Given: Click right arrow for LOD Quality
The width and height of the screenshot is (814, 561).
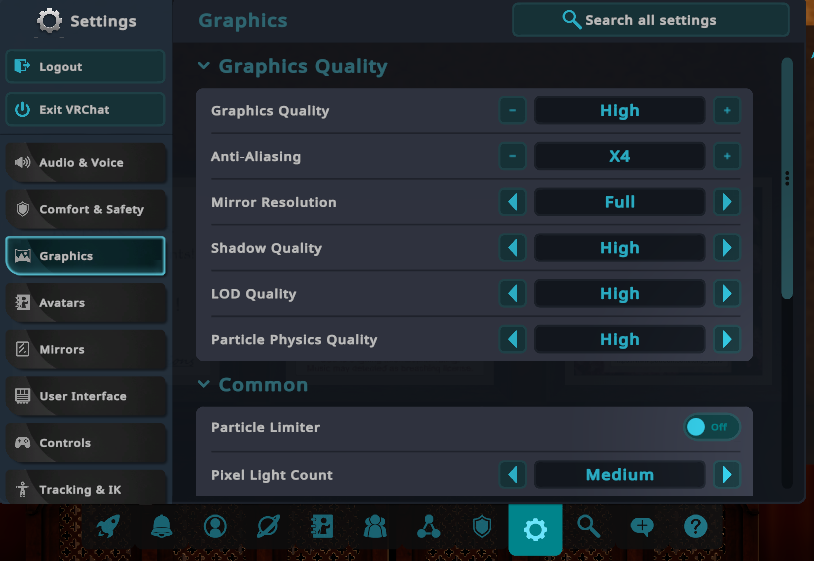Looking at the screenshot, I should (x=727, y=294).
